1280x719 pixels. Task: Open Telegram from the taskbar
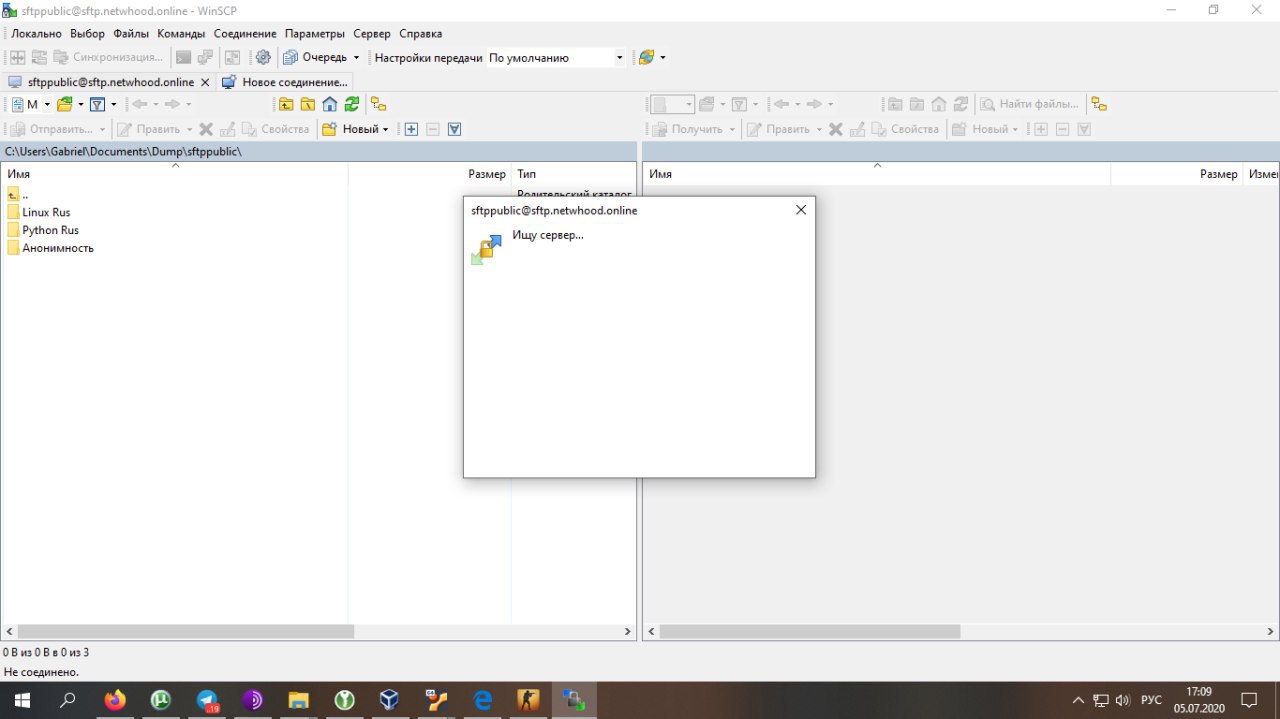[x=207, y=700]
